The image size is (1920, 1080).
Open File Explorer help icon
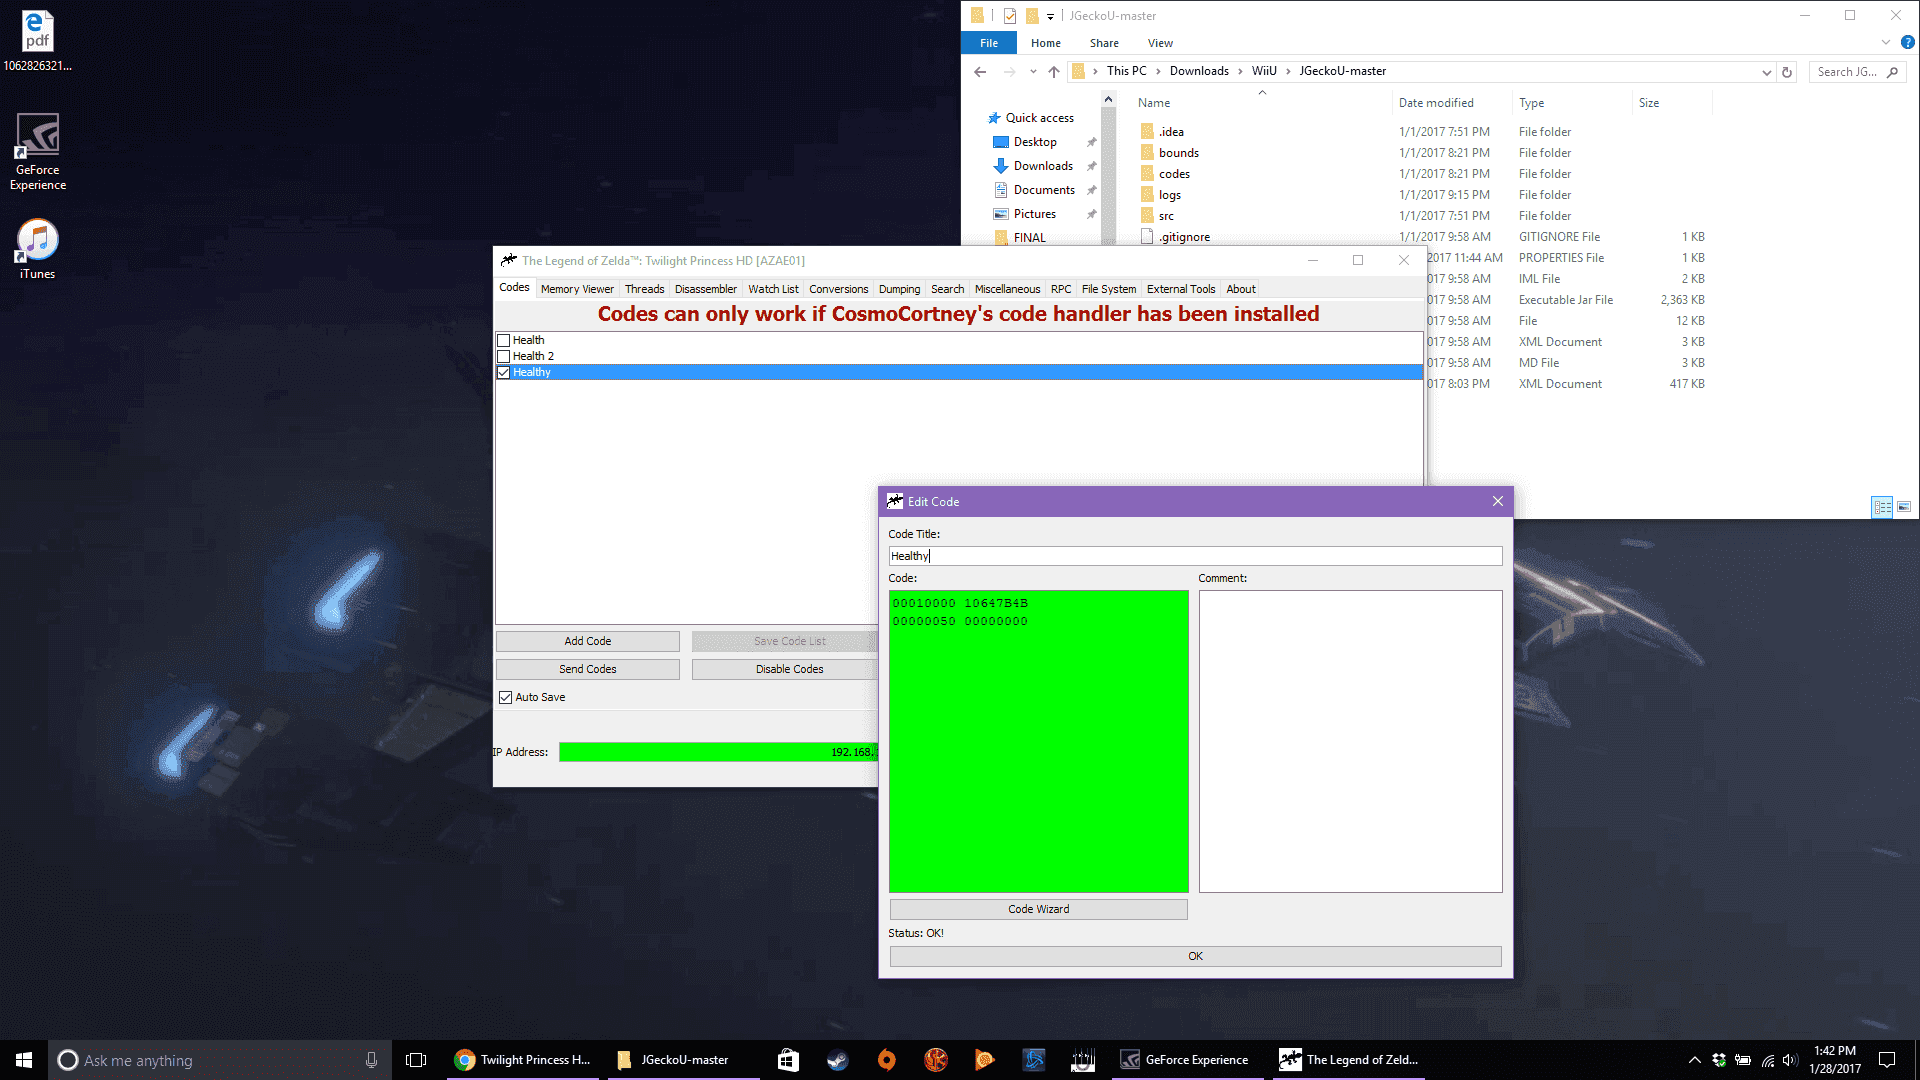(1907, 43)
